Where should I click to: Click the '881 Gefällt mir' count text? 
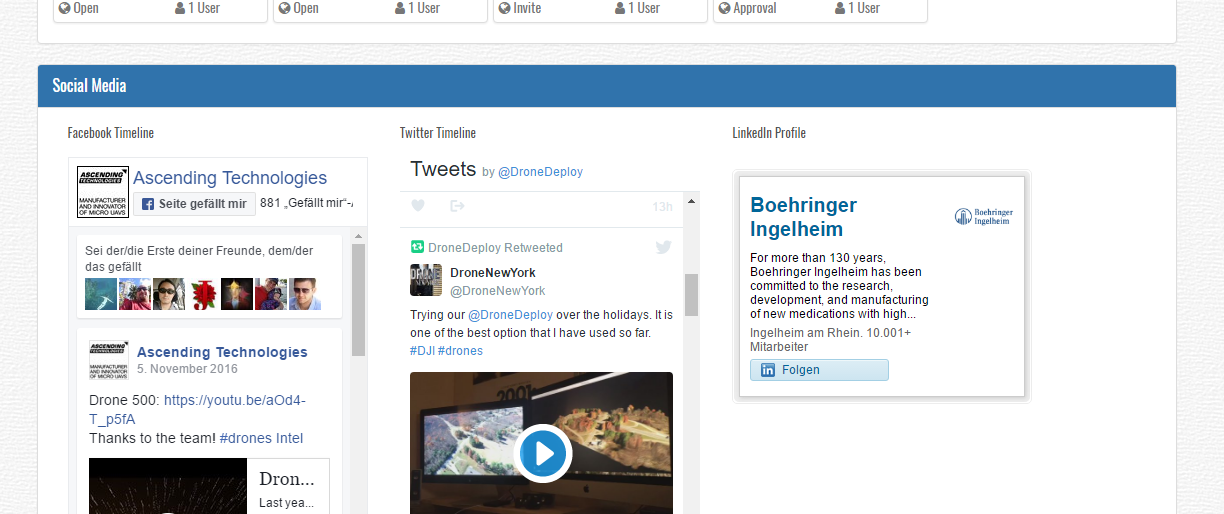coord(307,204)
